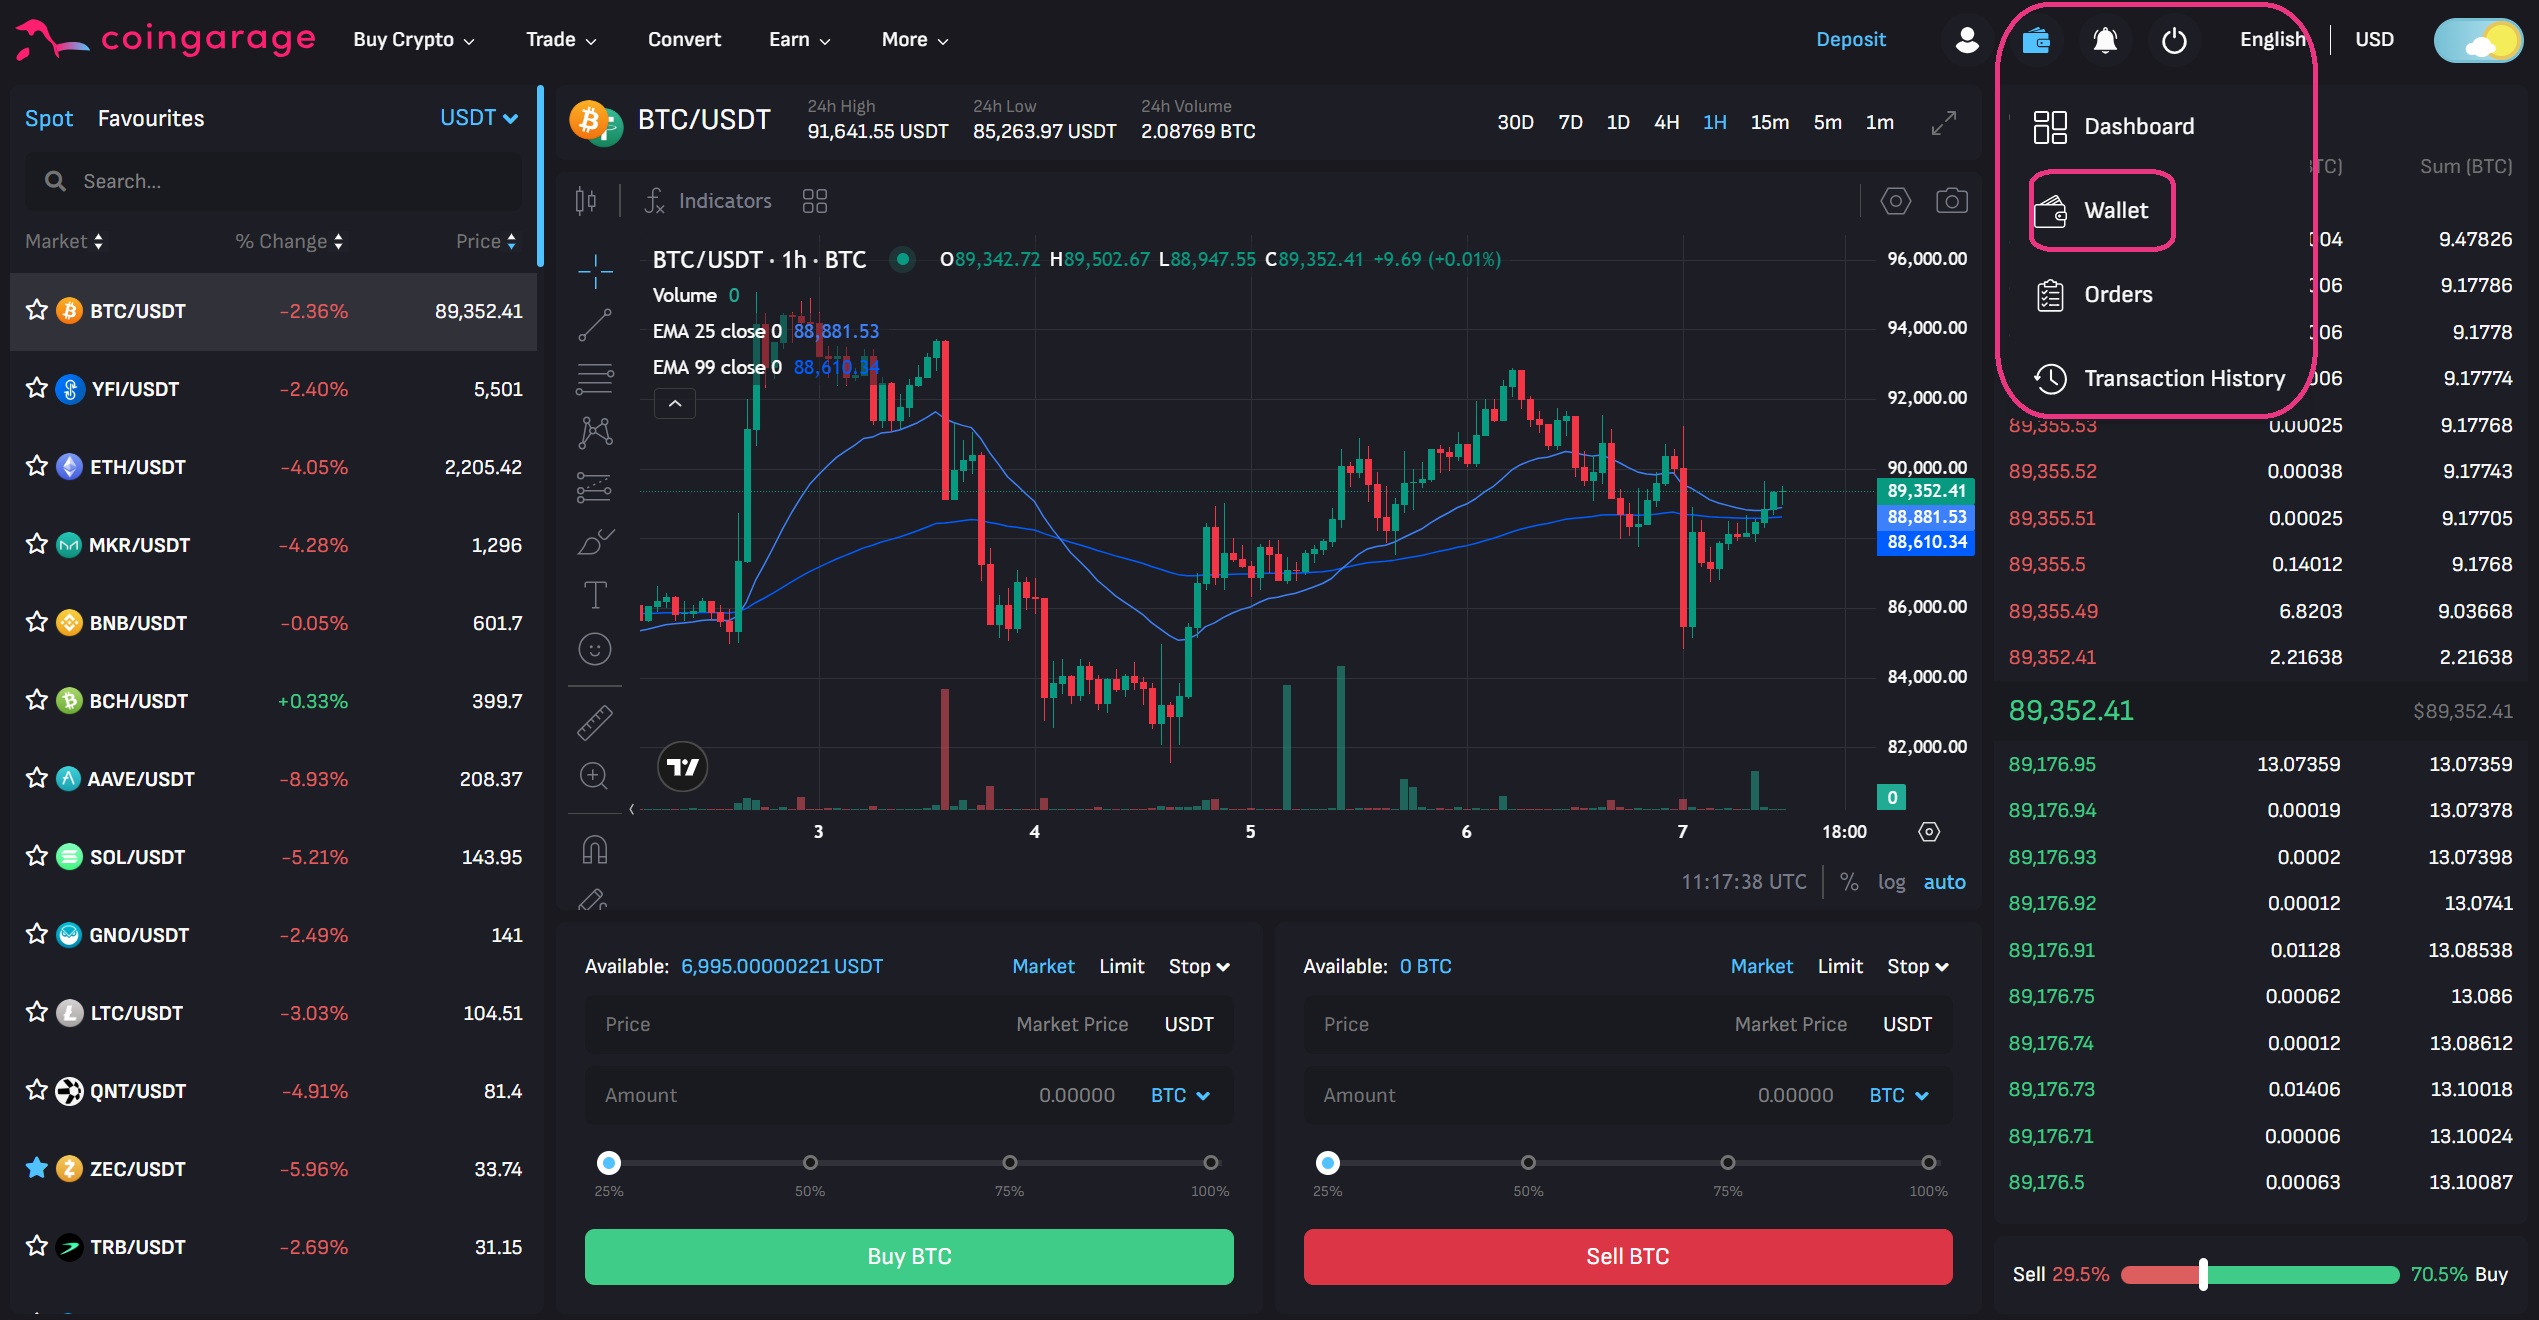
Task: Select the pattern drawing tool
Action: coord(595,432)
